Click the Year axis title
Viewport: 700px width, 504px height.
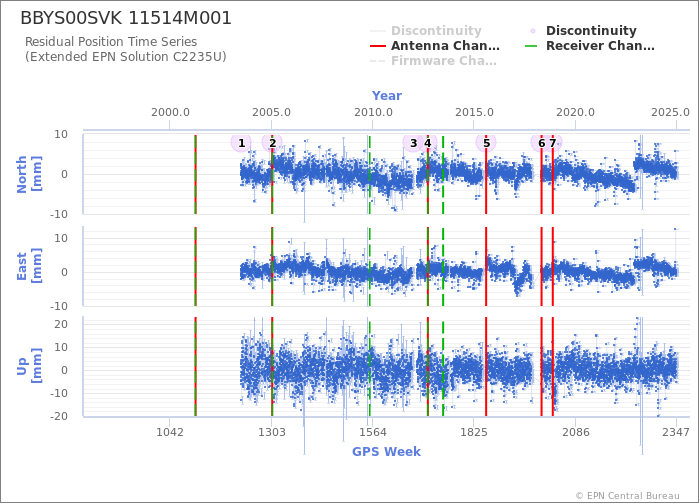[x=387, y=96]
